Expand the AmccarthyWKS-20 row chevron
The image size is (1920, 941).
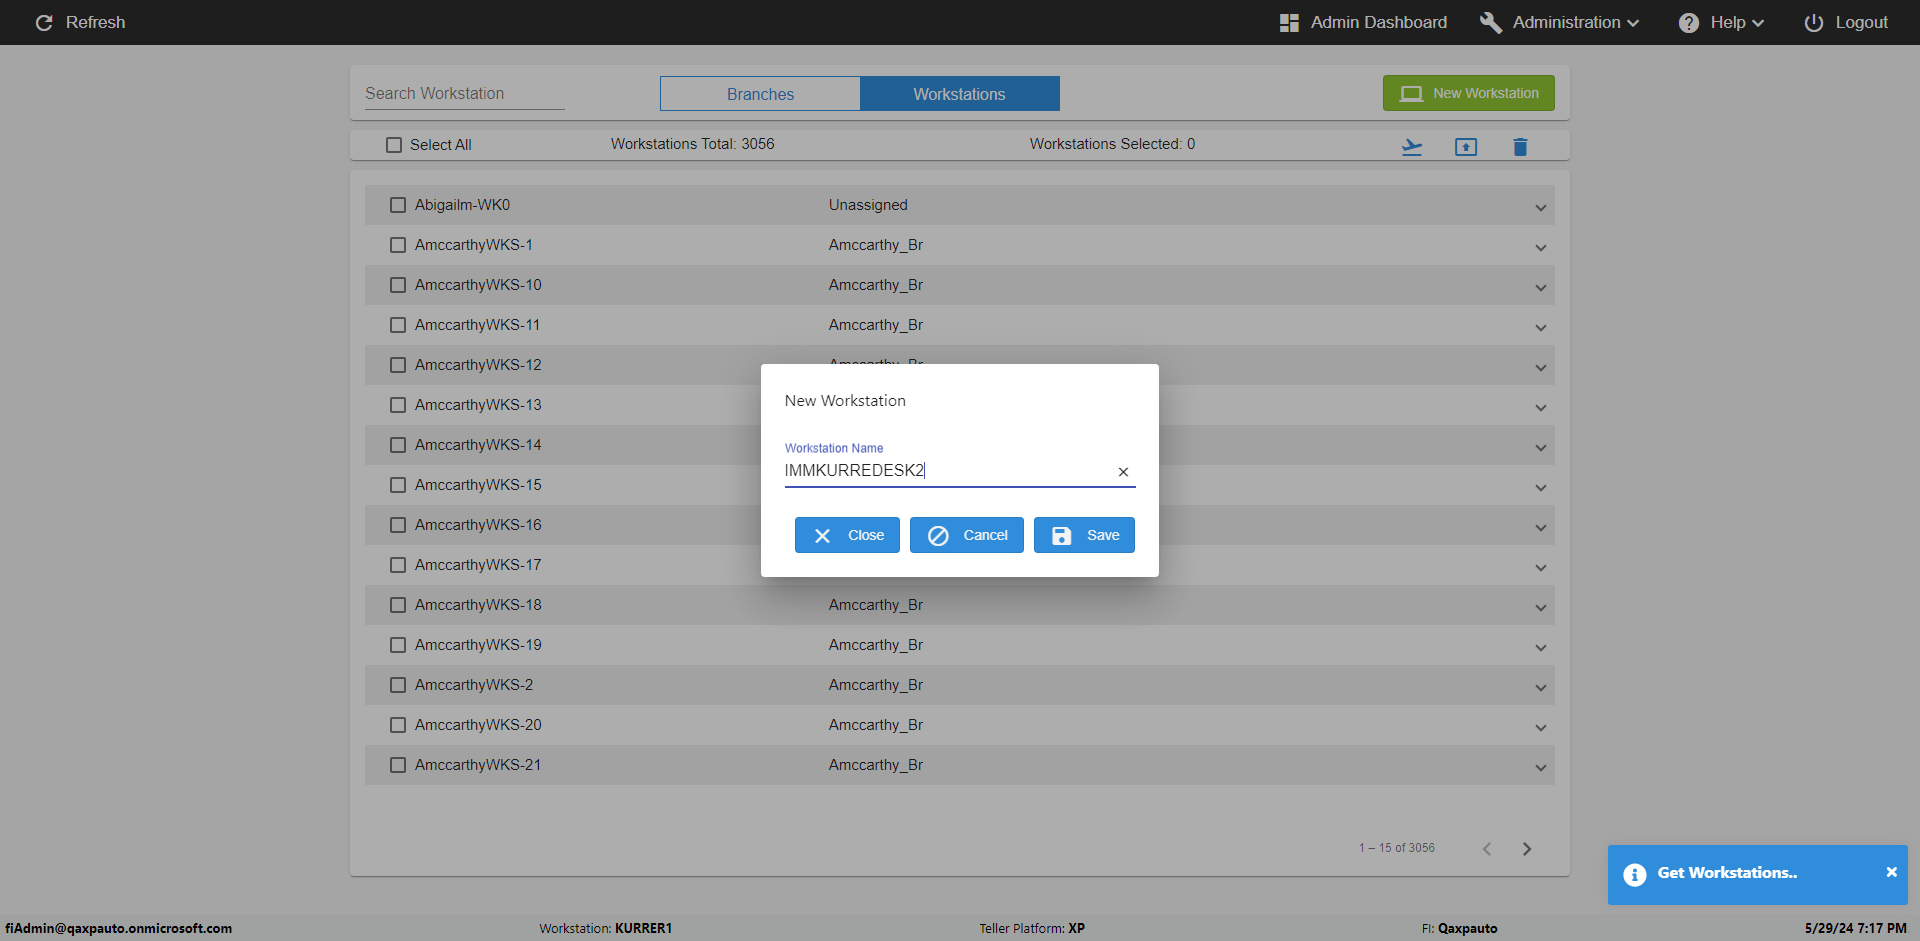pyautogui.click(x=1541, y=728)
